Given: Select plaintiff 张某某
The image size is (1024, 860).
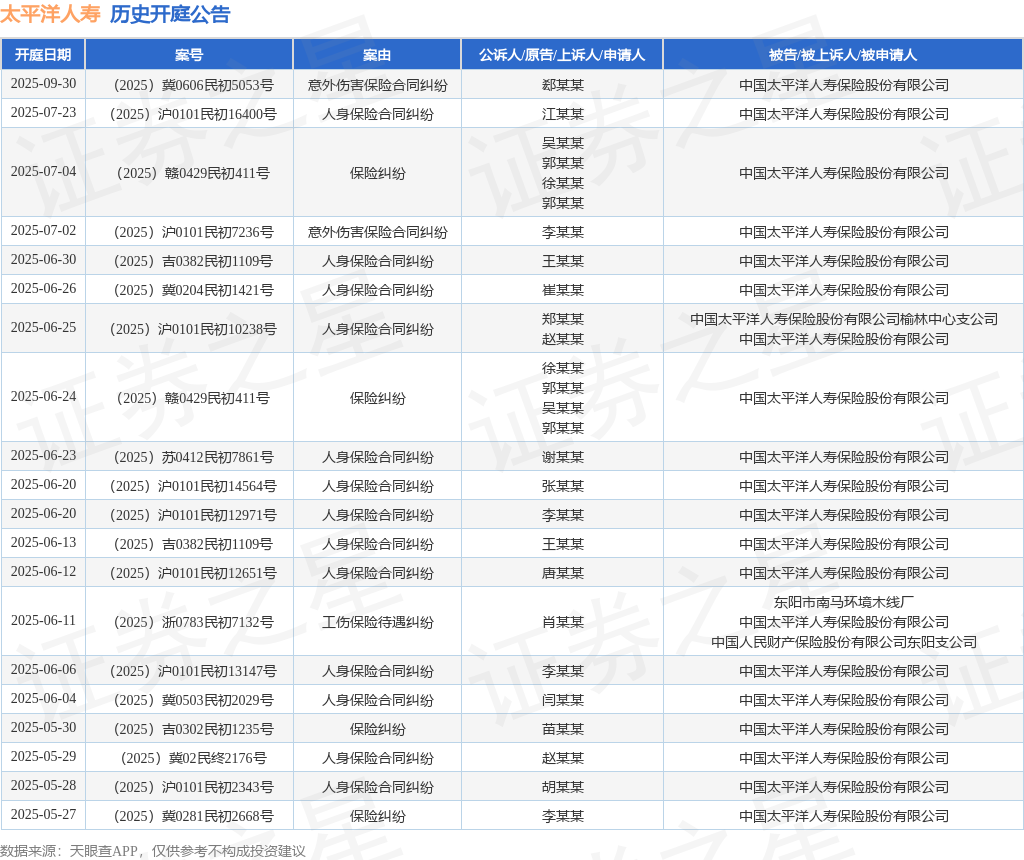Looking at the screenshot, I should tap(562, 486).
